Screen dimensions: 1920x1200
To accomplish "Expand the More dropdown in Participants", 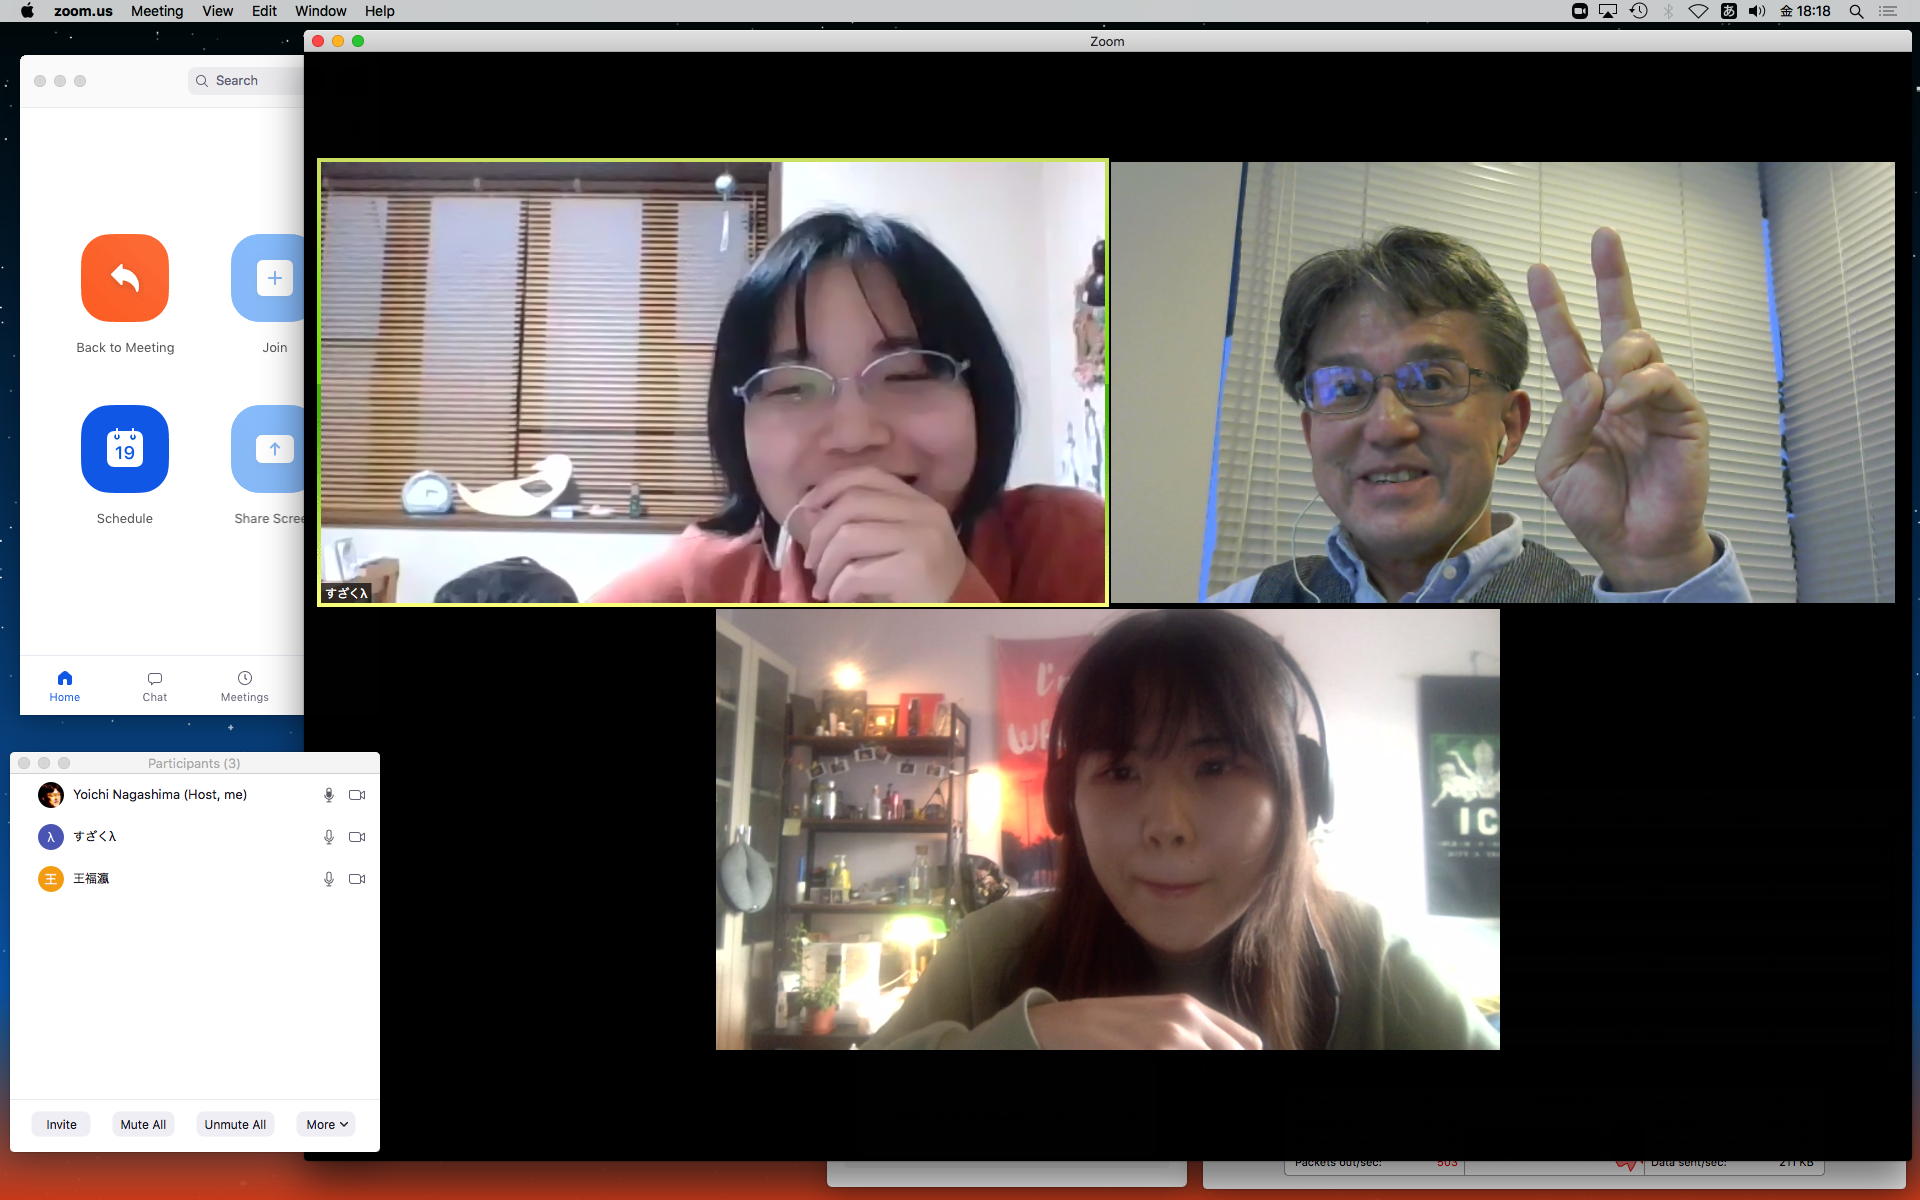I will [x=327, y=1124].
